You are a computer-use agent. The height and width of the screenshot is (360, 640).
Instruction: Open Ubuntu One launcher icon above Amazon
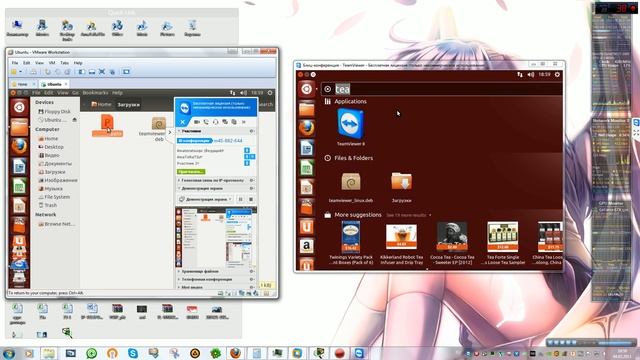307,226
